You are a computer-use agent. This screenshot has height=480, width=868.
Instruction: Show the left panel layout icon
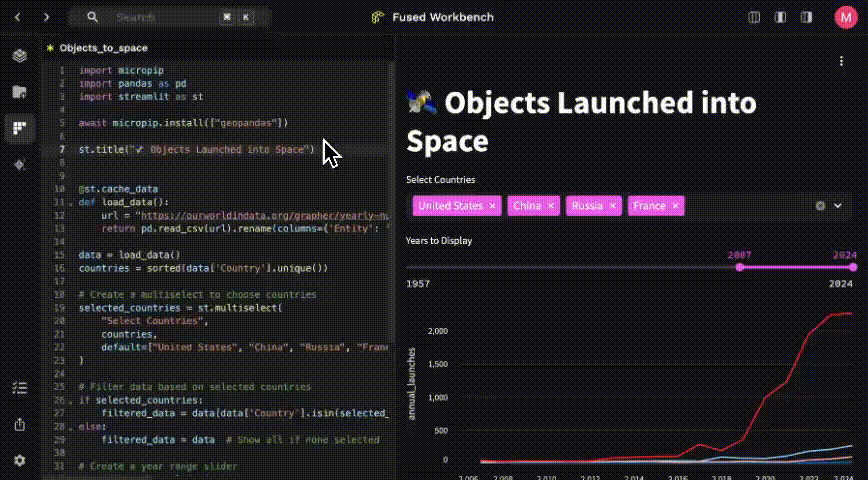pos(754,17)
